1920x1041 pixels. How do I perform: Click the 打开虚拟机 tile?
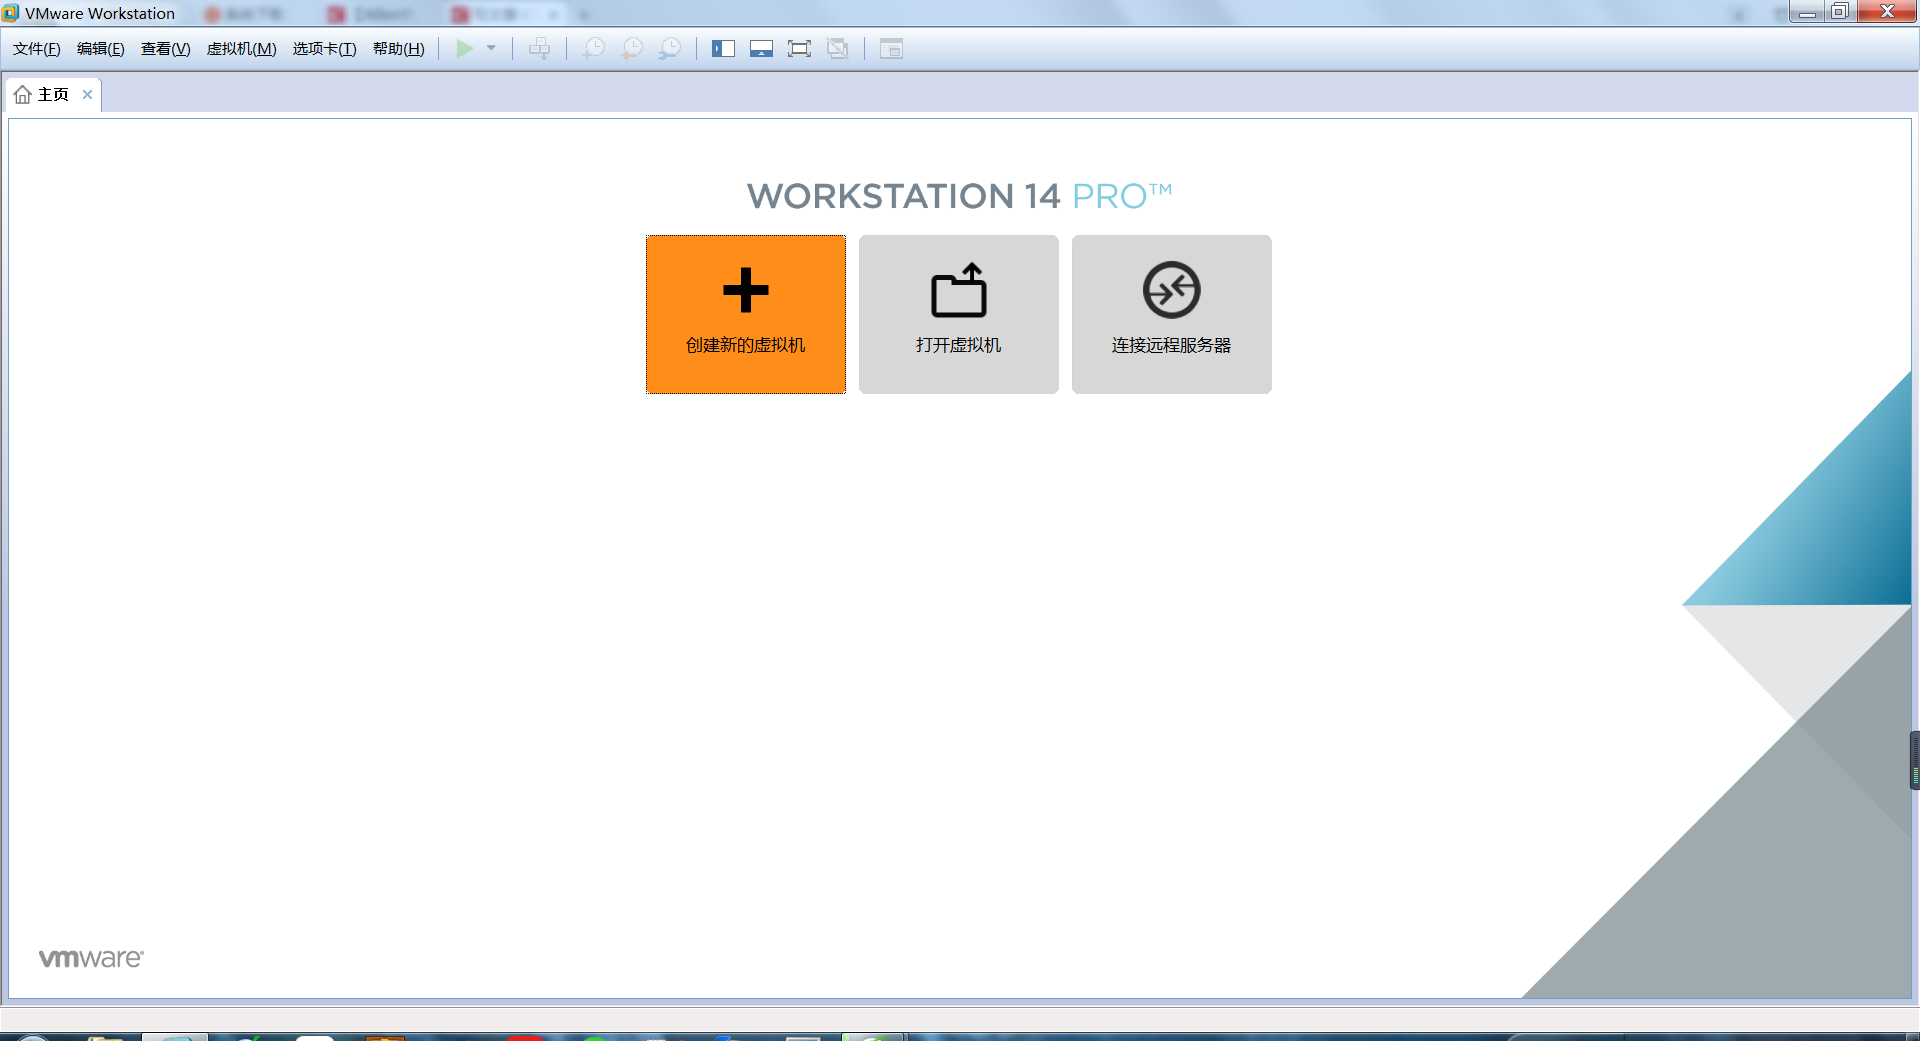click(x=959, y=314)
